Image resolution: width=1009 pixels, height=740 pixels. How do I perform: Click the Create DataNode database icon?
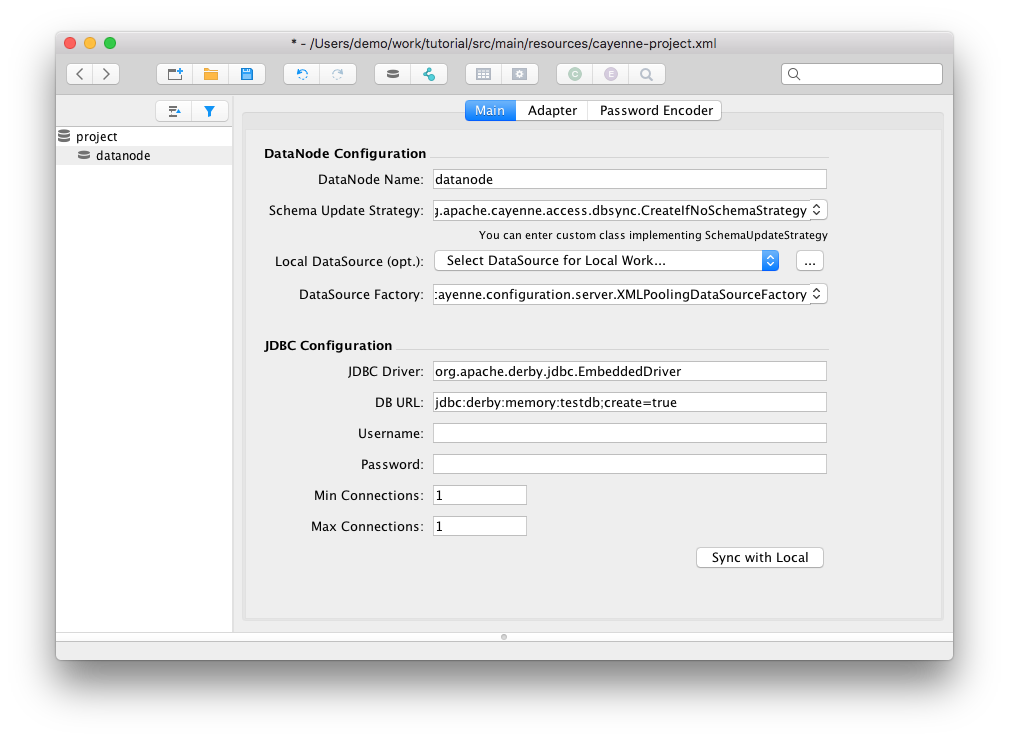click(393, 74)
